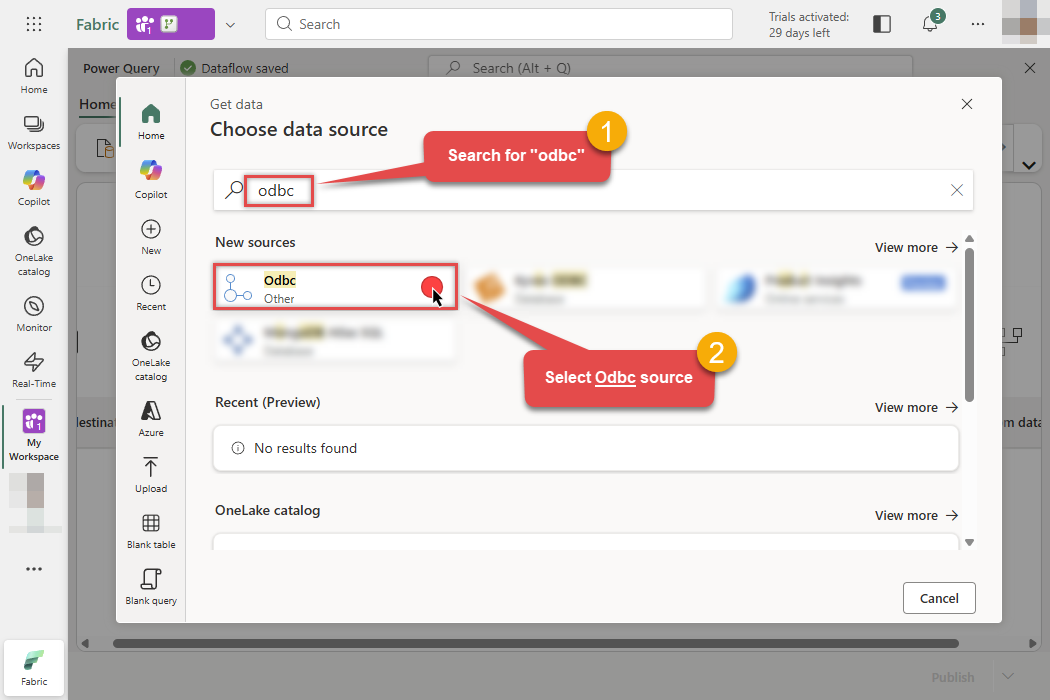View more New sources

915,247
